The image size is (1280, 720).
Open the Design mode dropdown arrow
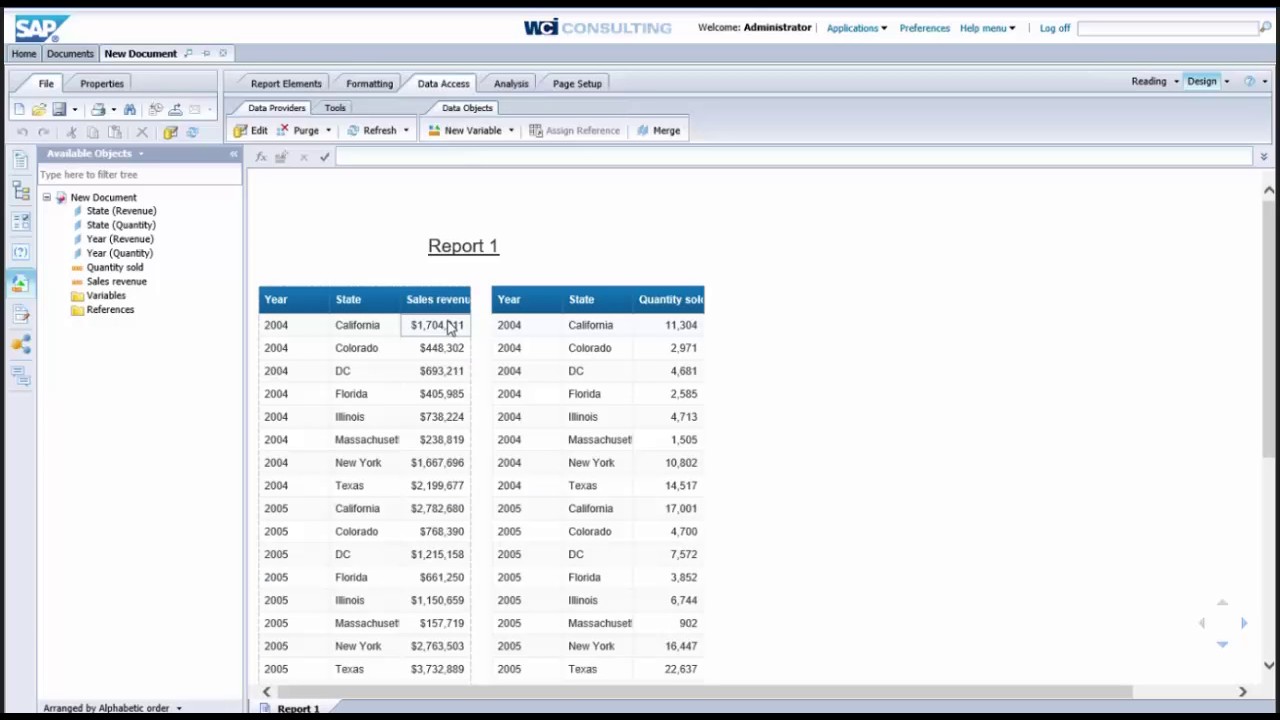pyautogui.click(x=1227, y=82)
